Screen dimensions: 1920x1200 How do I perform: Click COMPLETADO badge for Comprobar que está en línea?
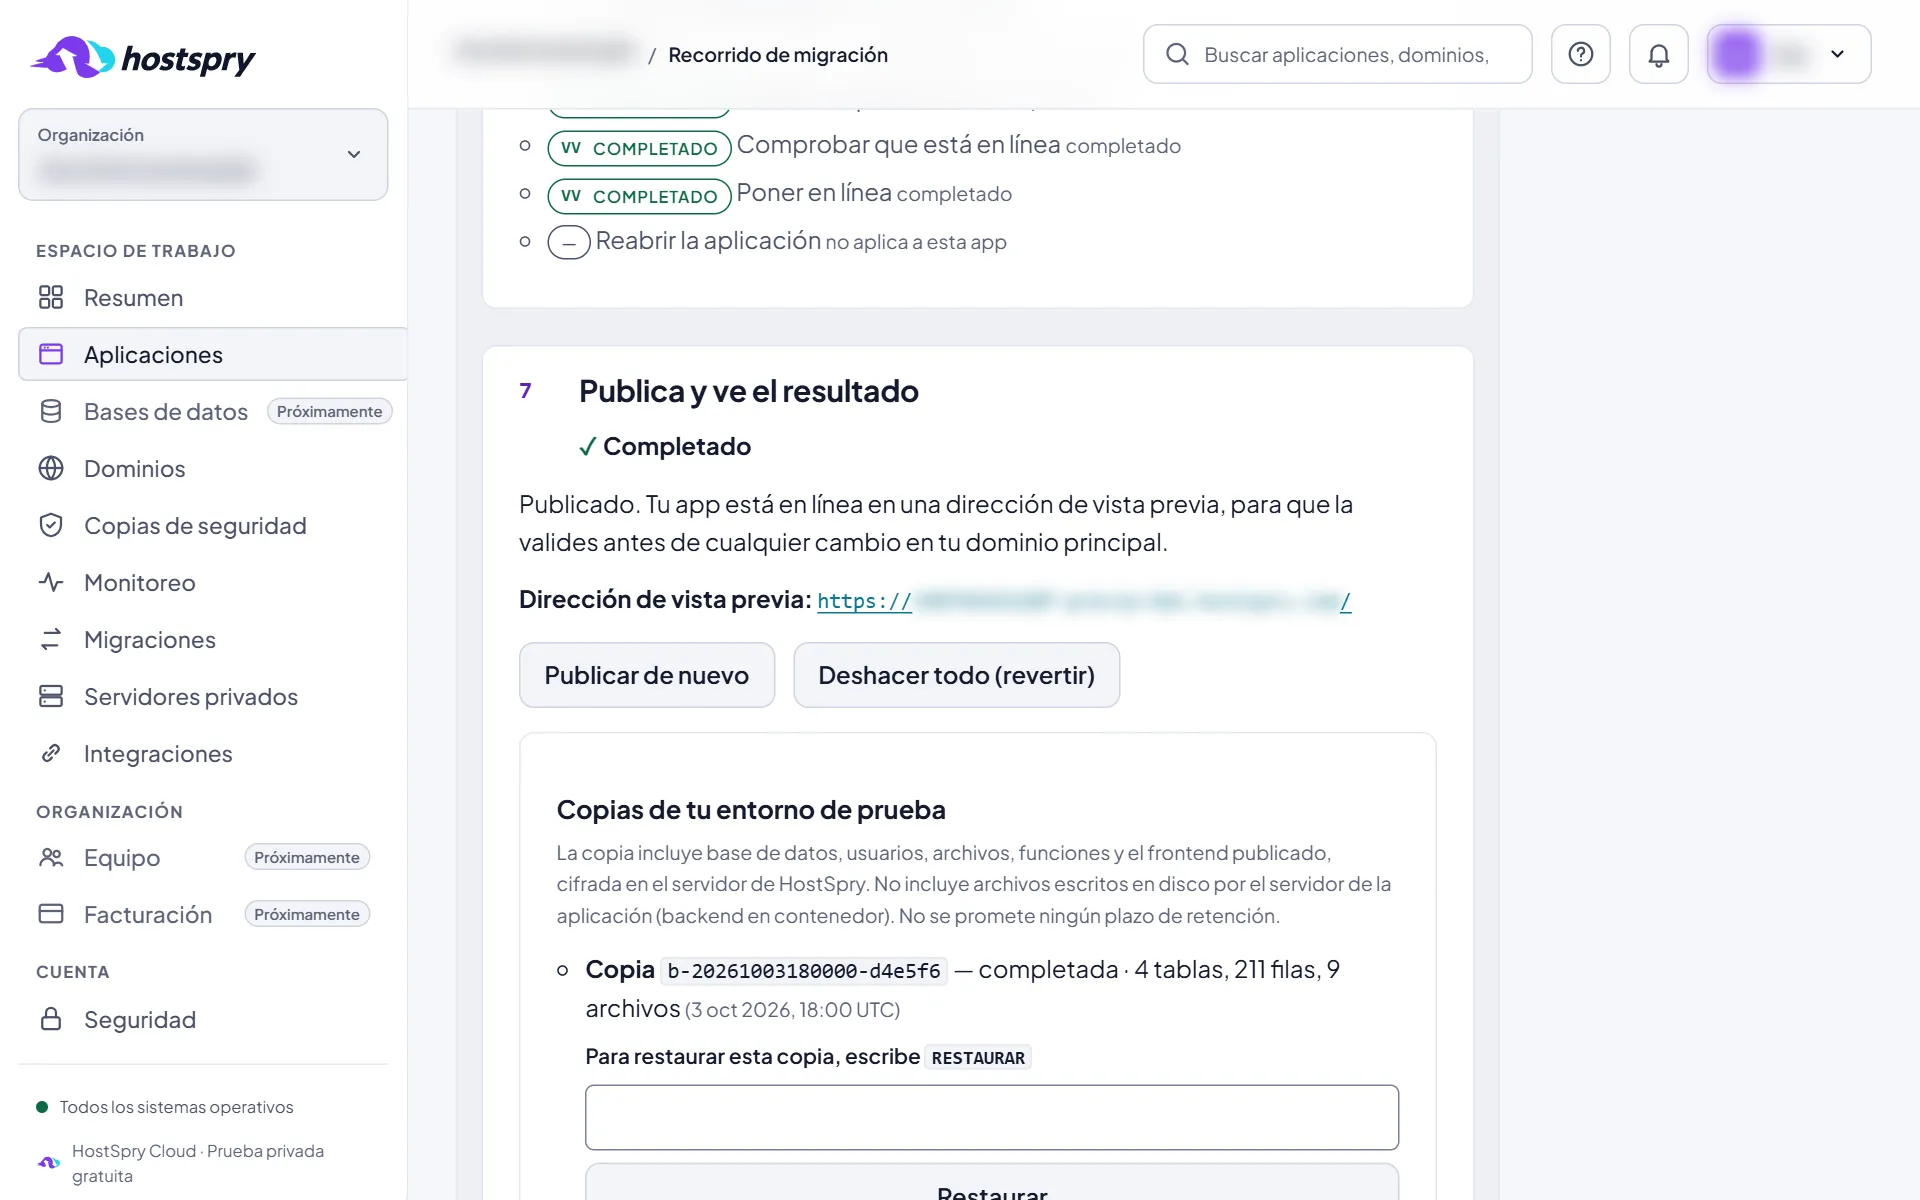pyautogui.click(x=640, y=148)
